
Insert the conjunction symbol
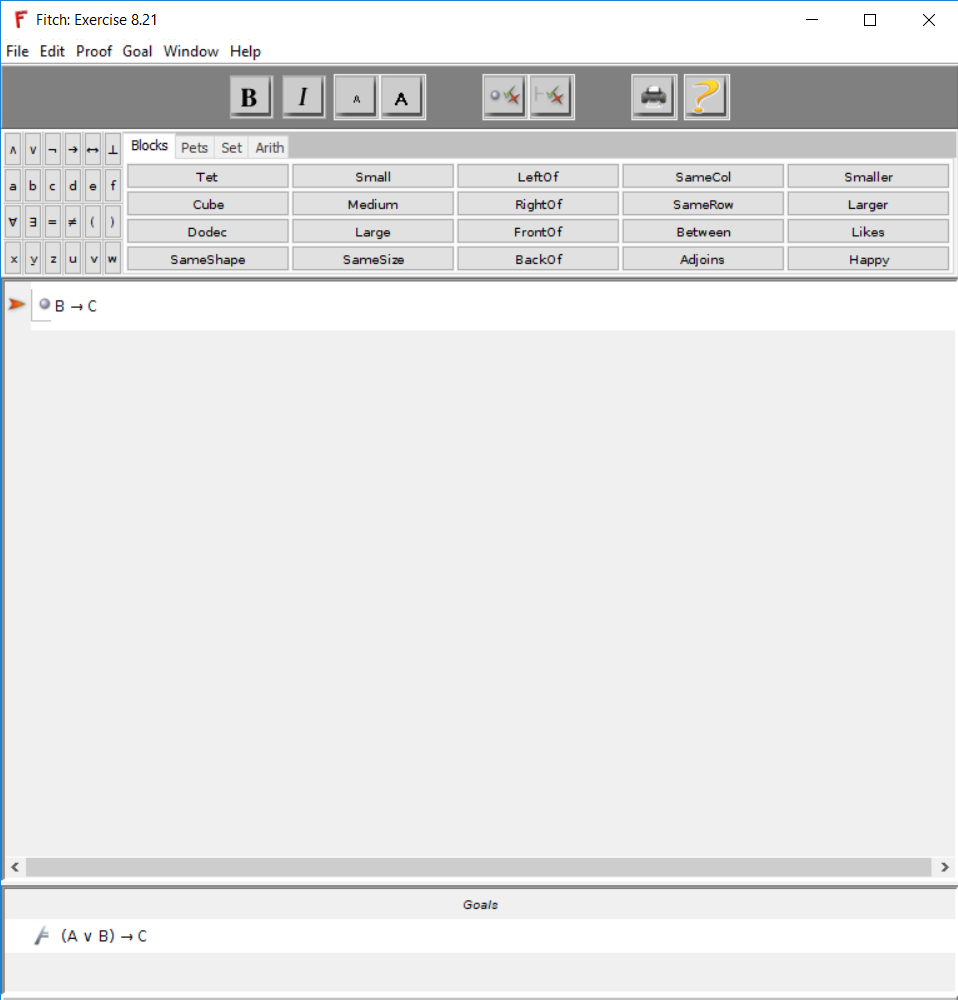coord(13,149)
